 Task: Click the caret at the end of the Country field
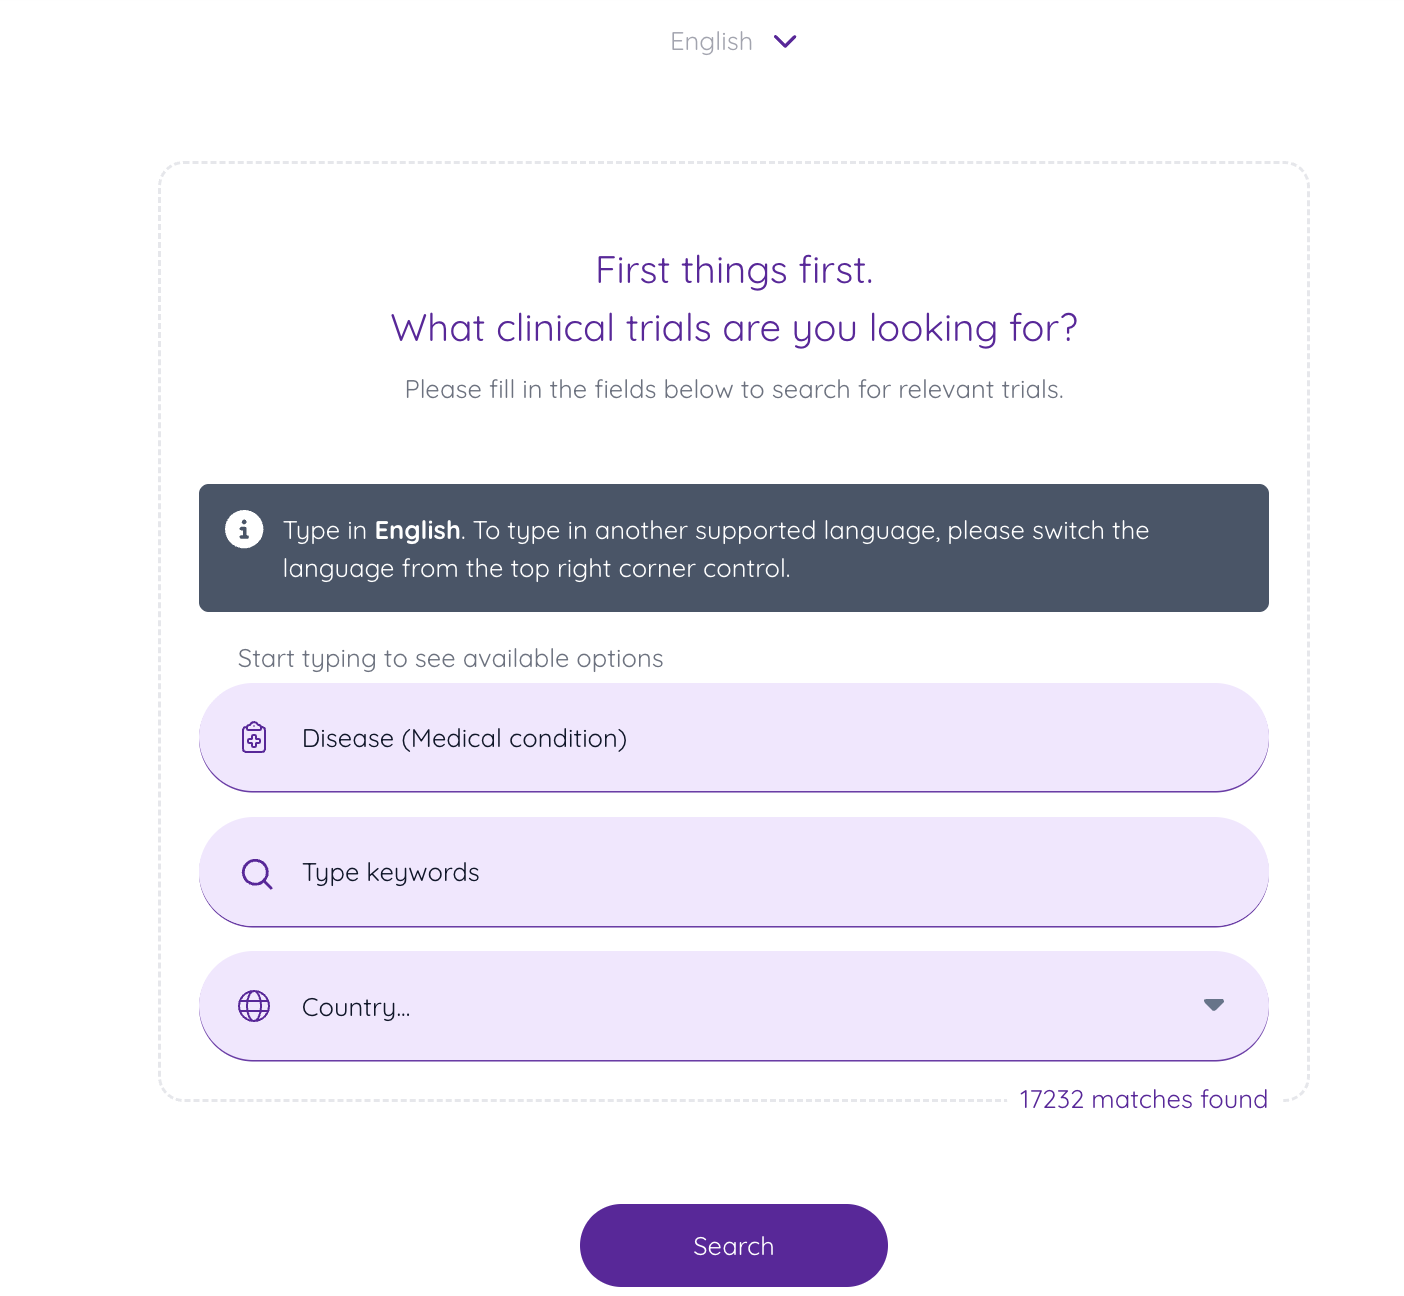[1213, 1005]
